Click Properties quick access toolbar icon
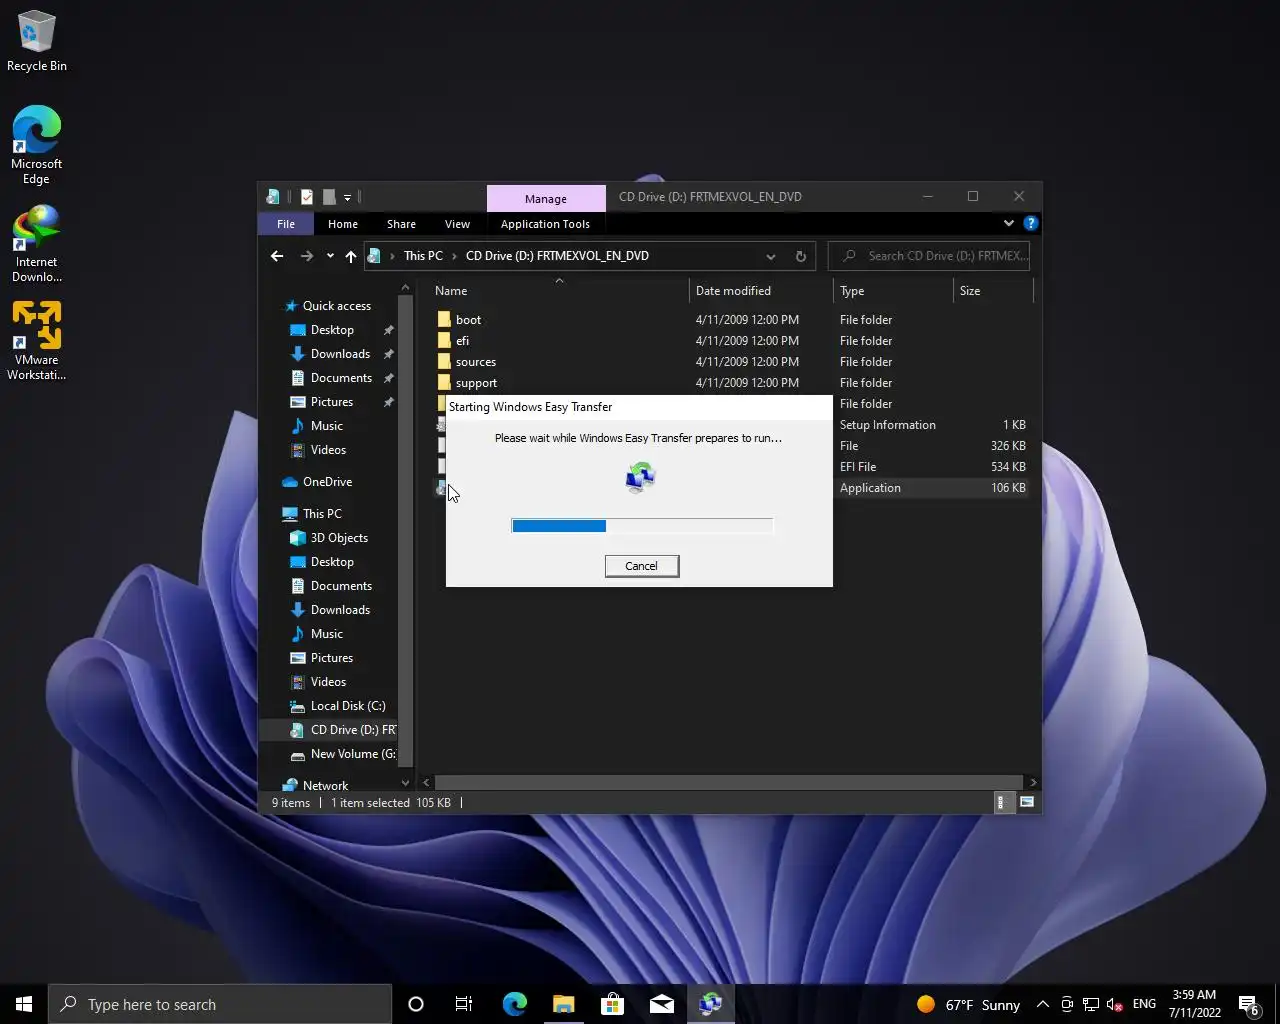Image resolution: width=1280 pixels, height=1024 pixels. tap(307, 197)
